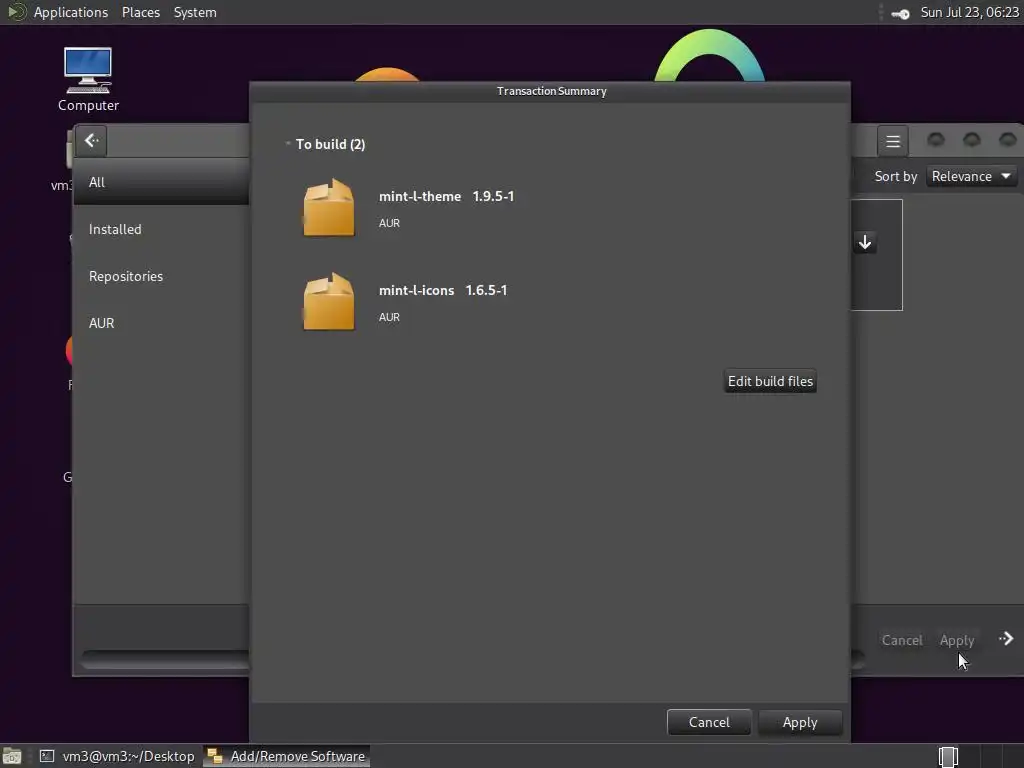
Task: Select the Repositories category in sidebar
Action: [161, 276]
